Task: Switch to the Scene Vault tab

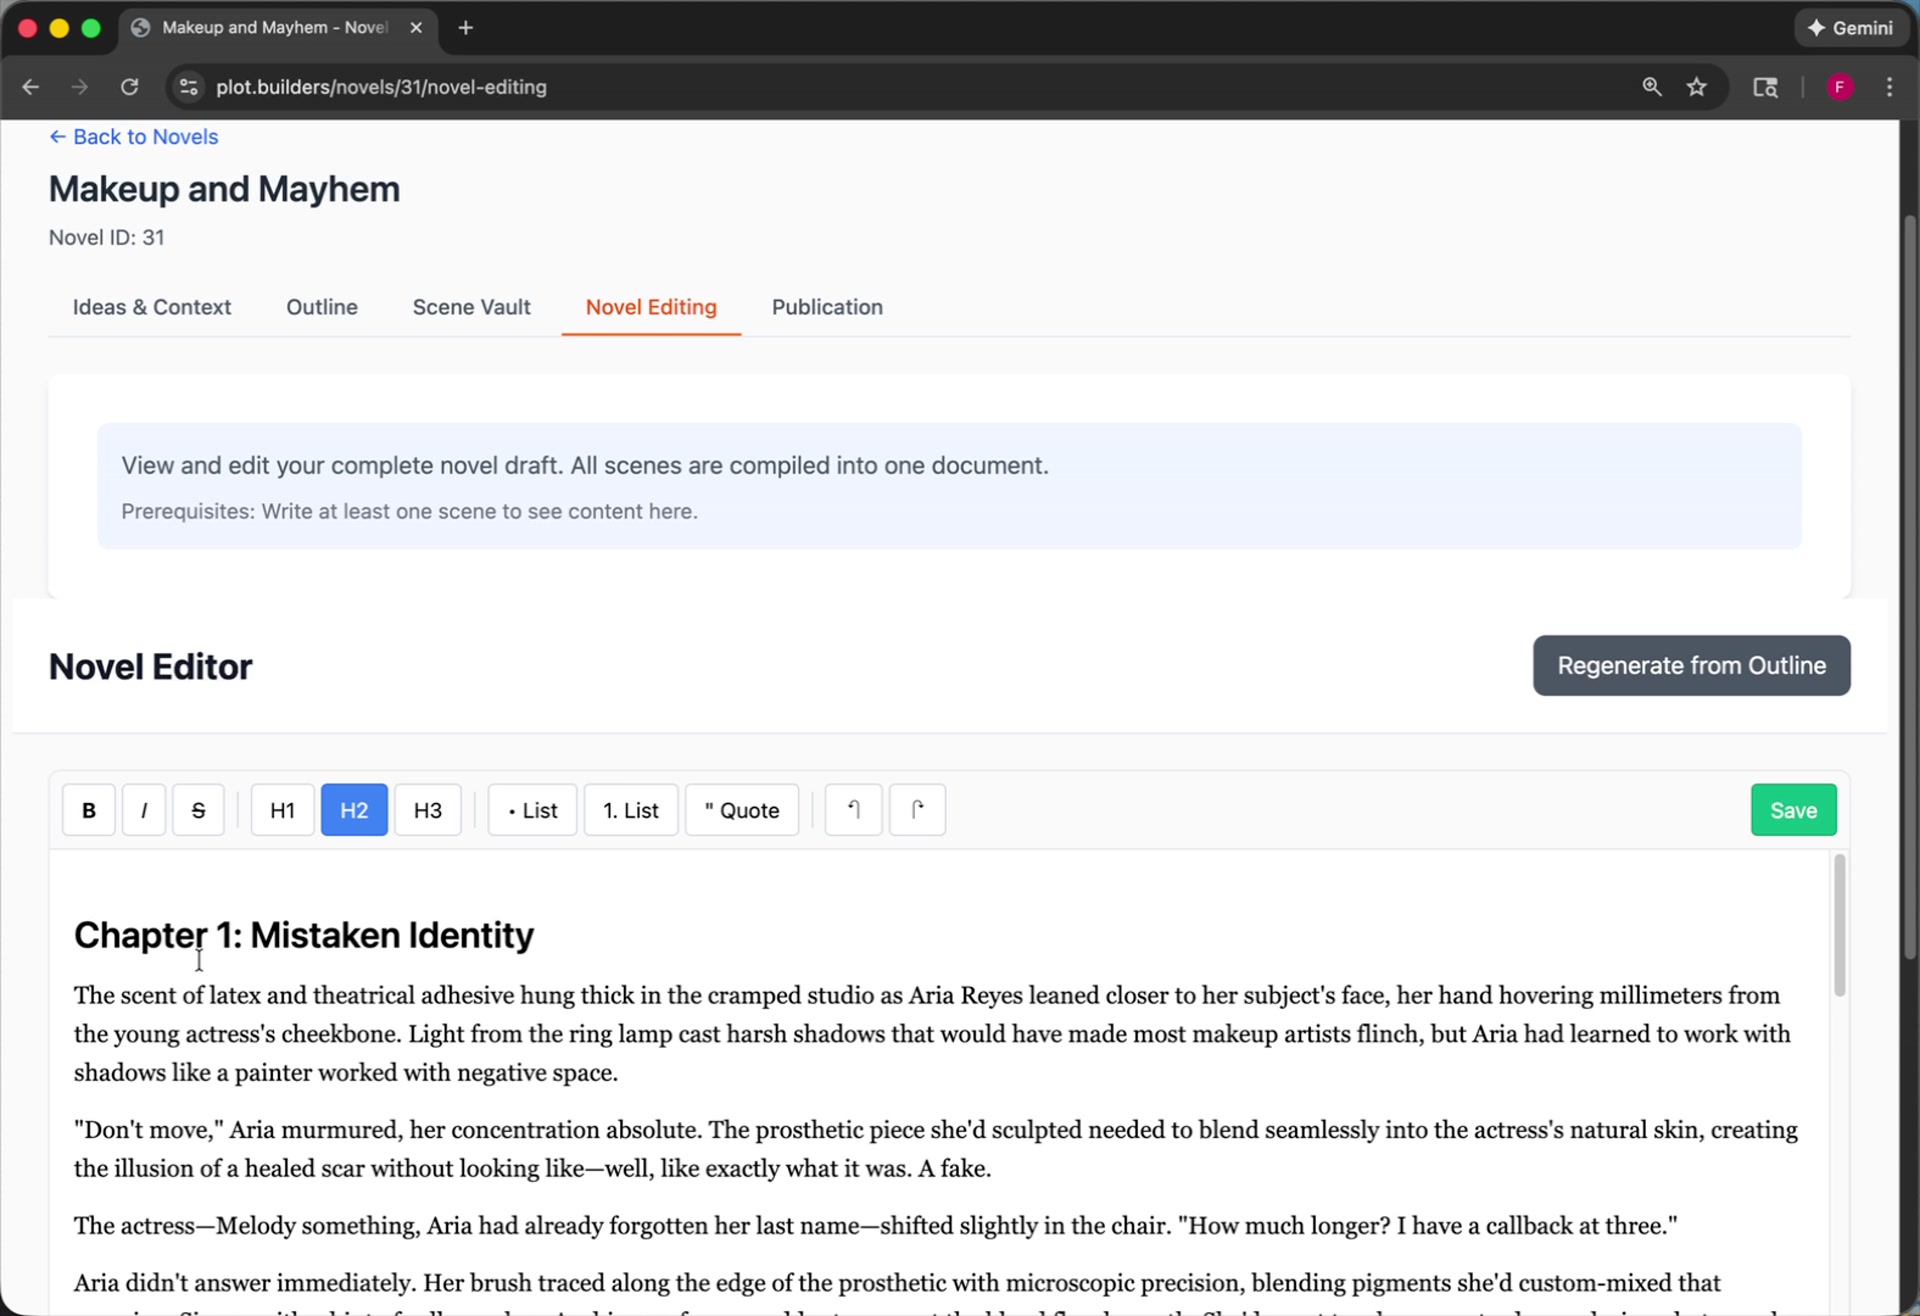Action: point(471,307)
